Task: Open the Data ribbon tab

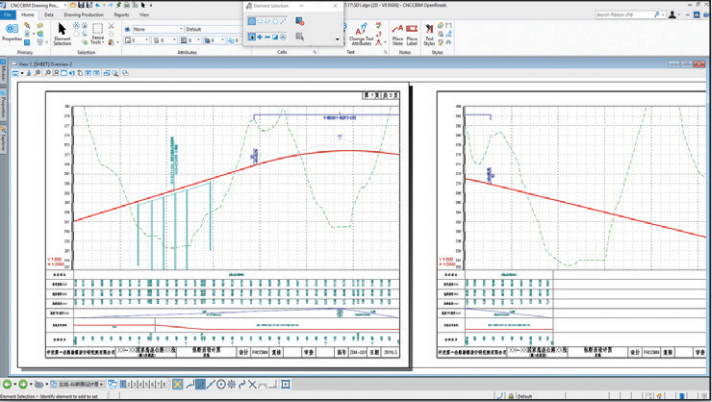Action: click(49, 15)
